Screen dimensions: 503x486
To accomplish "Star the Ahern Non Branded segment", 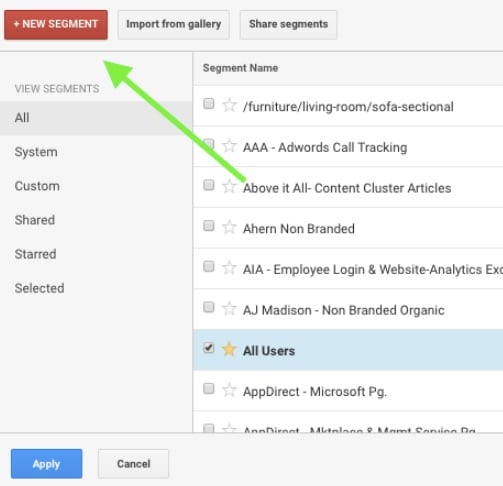I will [x=229, y=227].
